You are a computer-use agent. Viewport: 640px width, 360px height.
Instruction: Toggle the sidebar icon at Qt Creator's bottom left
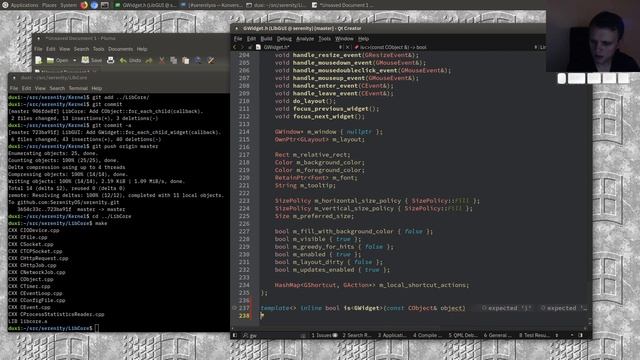click(235, 335)
